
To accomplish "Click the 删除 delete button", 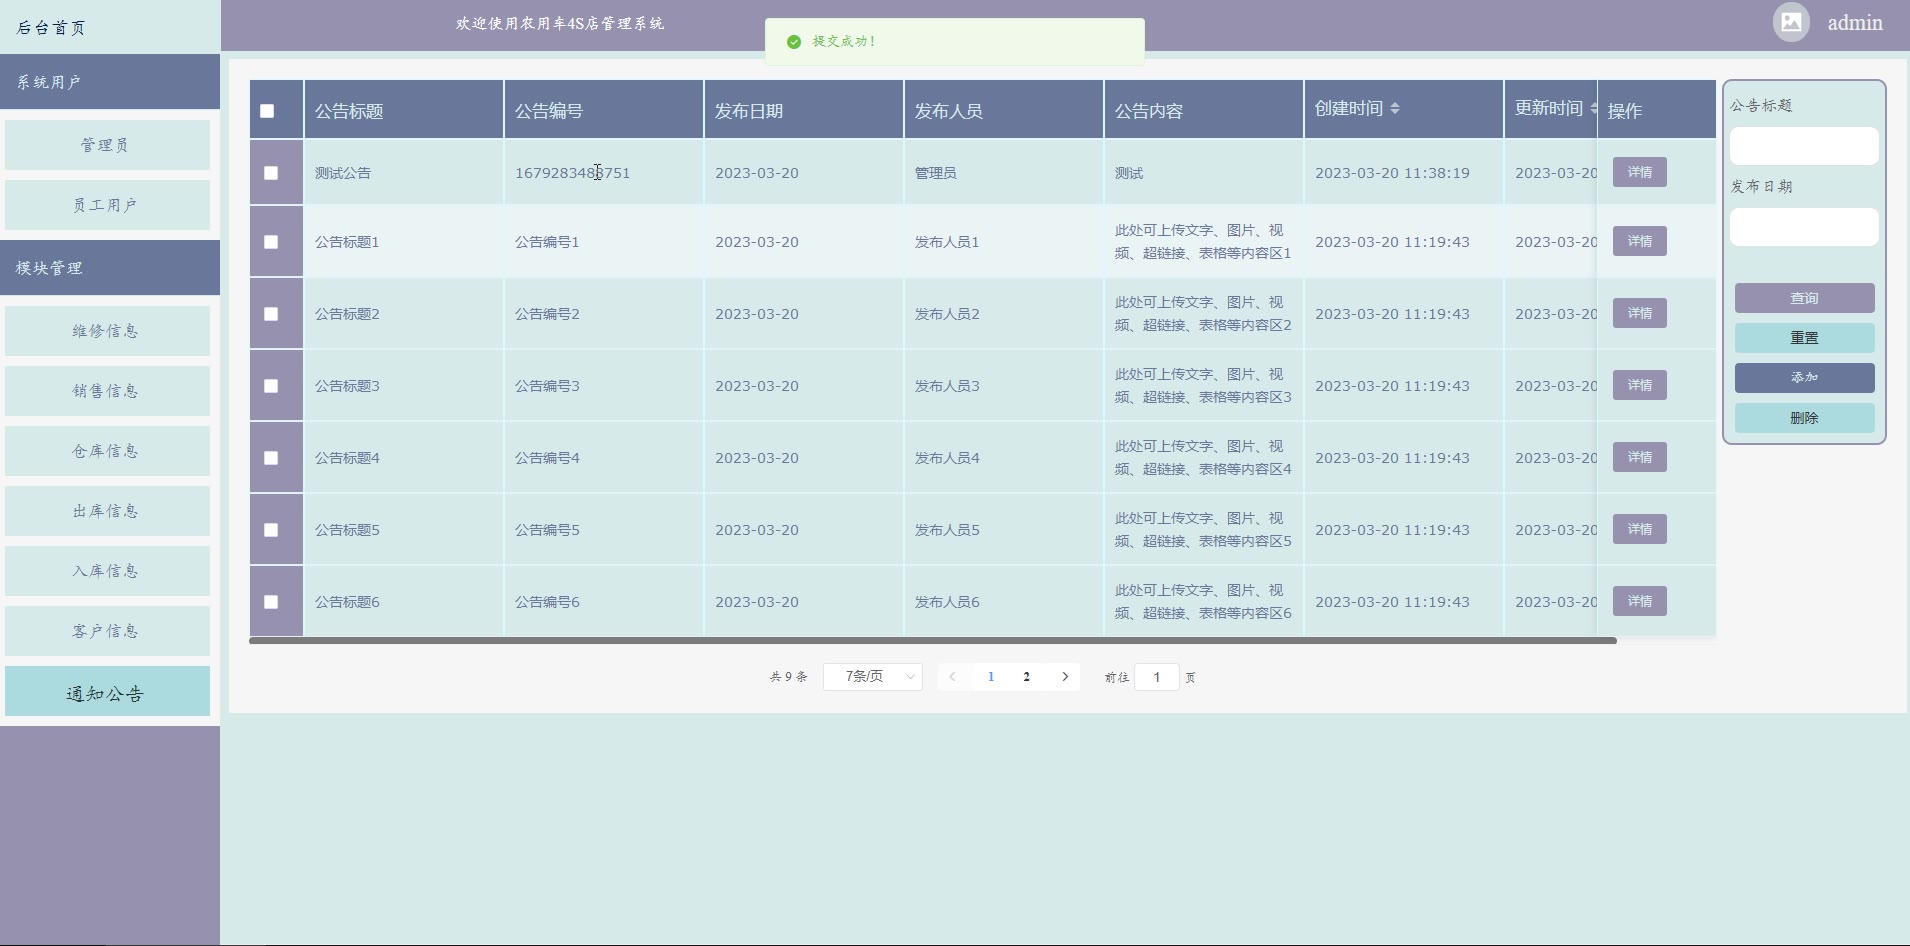I will (1804, 418).
